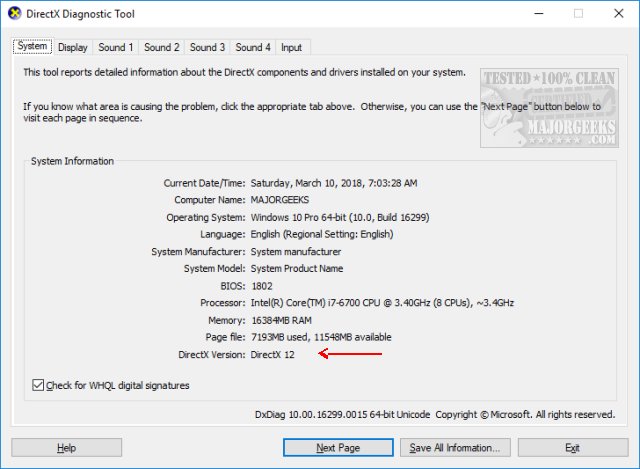Open the Sound 2 tab
Viewport: 640px width, 469px height.
pos(161,47)
